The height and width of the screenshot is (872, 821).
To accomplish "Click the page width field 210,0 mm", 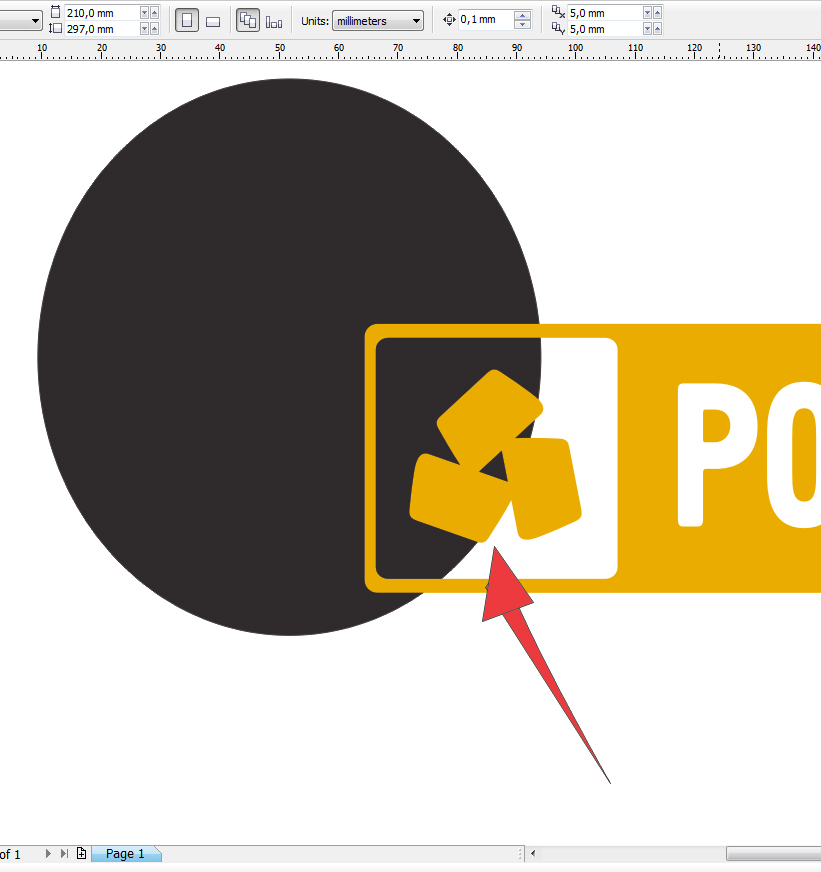I will [x=102, y=13].
